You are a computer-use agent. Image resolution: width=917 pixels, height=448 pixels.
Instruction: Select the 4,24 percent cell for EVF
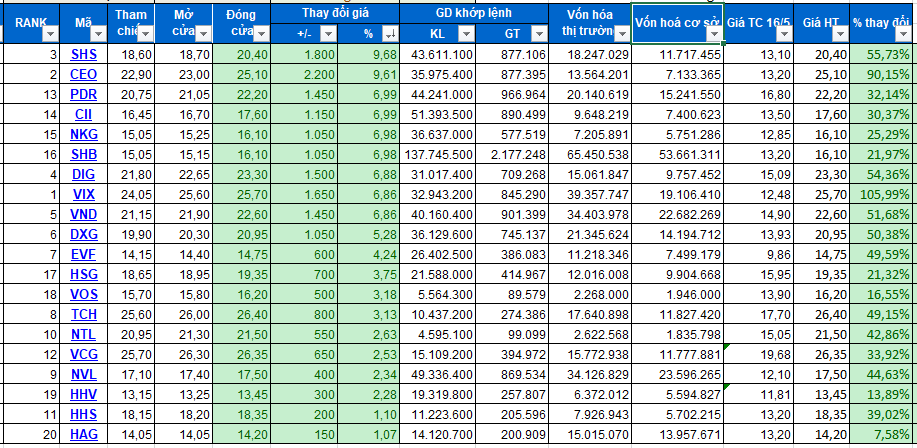(369, 254)
